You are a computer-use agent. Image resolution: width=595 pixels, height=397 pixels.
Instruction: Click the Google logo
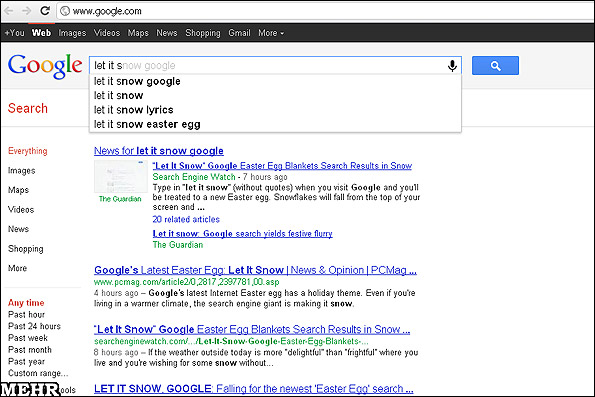(x=45, y=66)
